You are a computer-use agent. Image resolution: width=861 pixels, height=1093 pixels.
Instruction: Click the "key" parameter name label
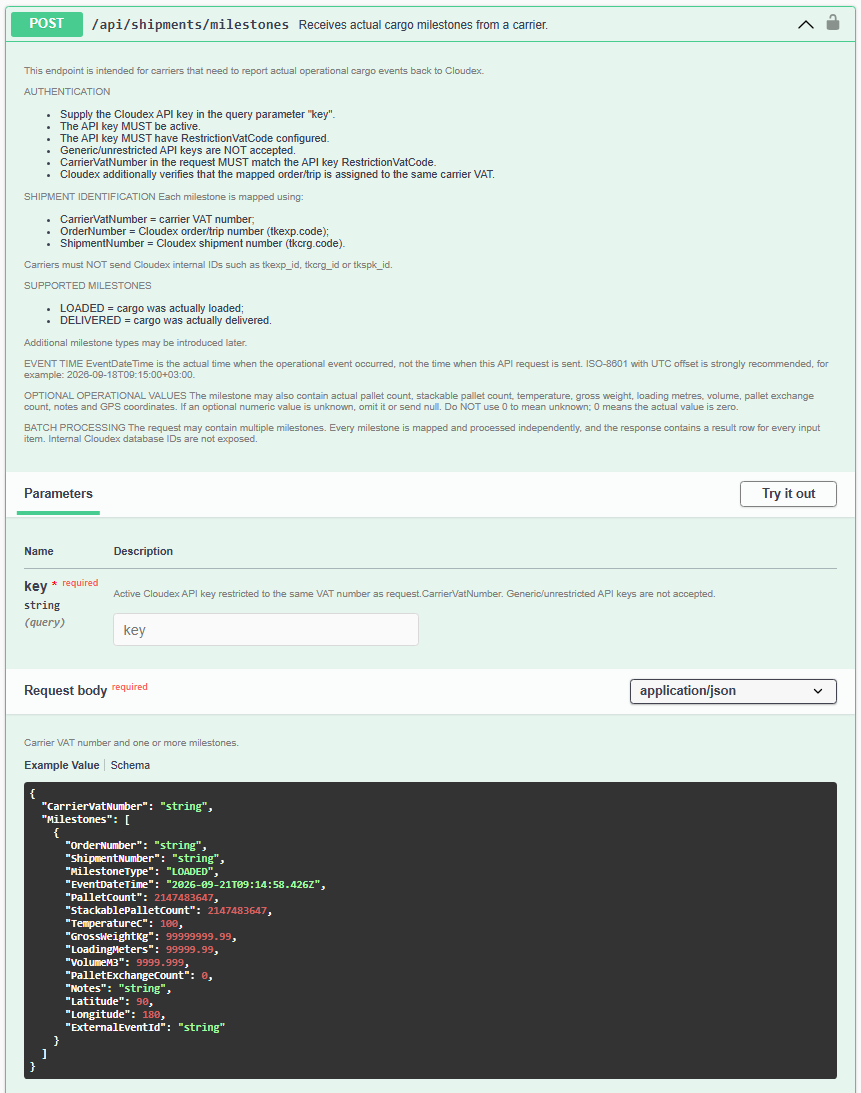coord(36,586)
